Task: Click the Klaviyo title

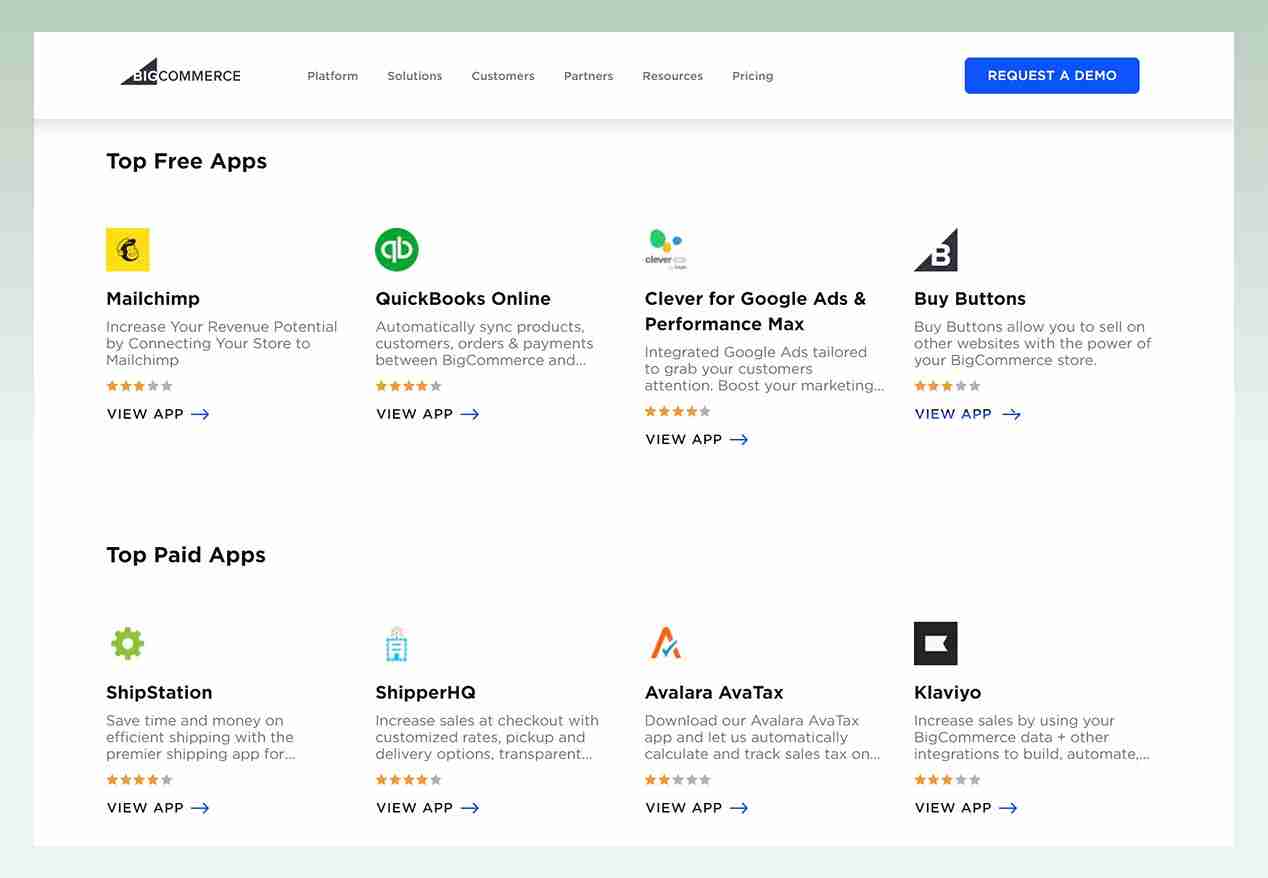Action: coord(948,692)
